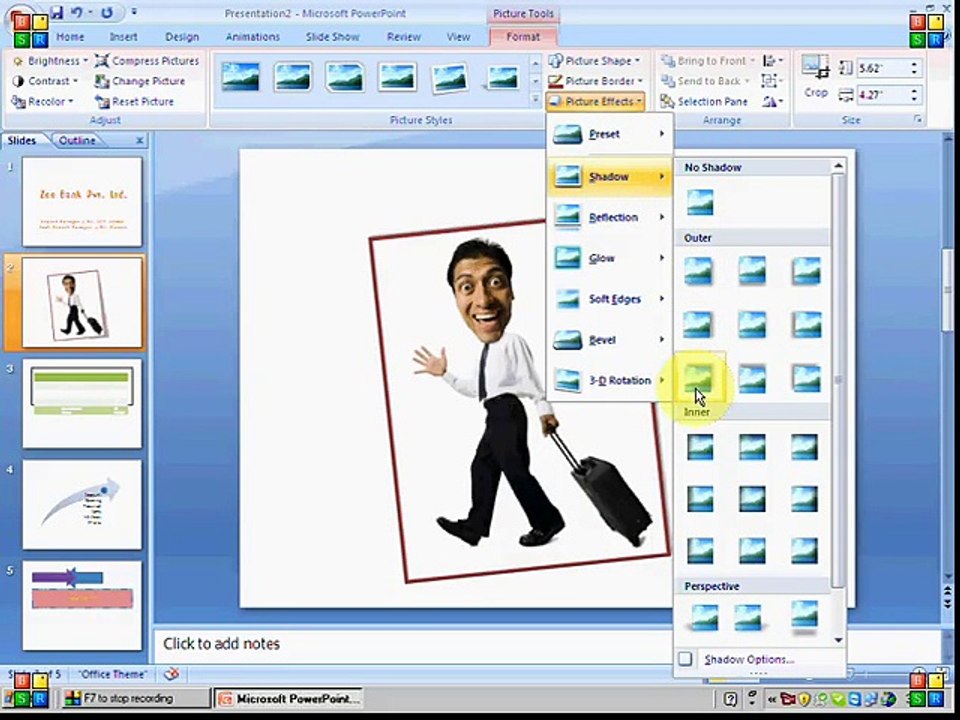This screenshot has width=960, height=720.
Task: Apply the first picture style thumbnail
Action: (241, 77)
